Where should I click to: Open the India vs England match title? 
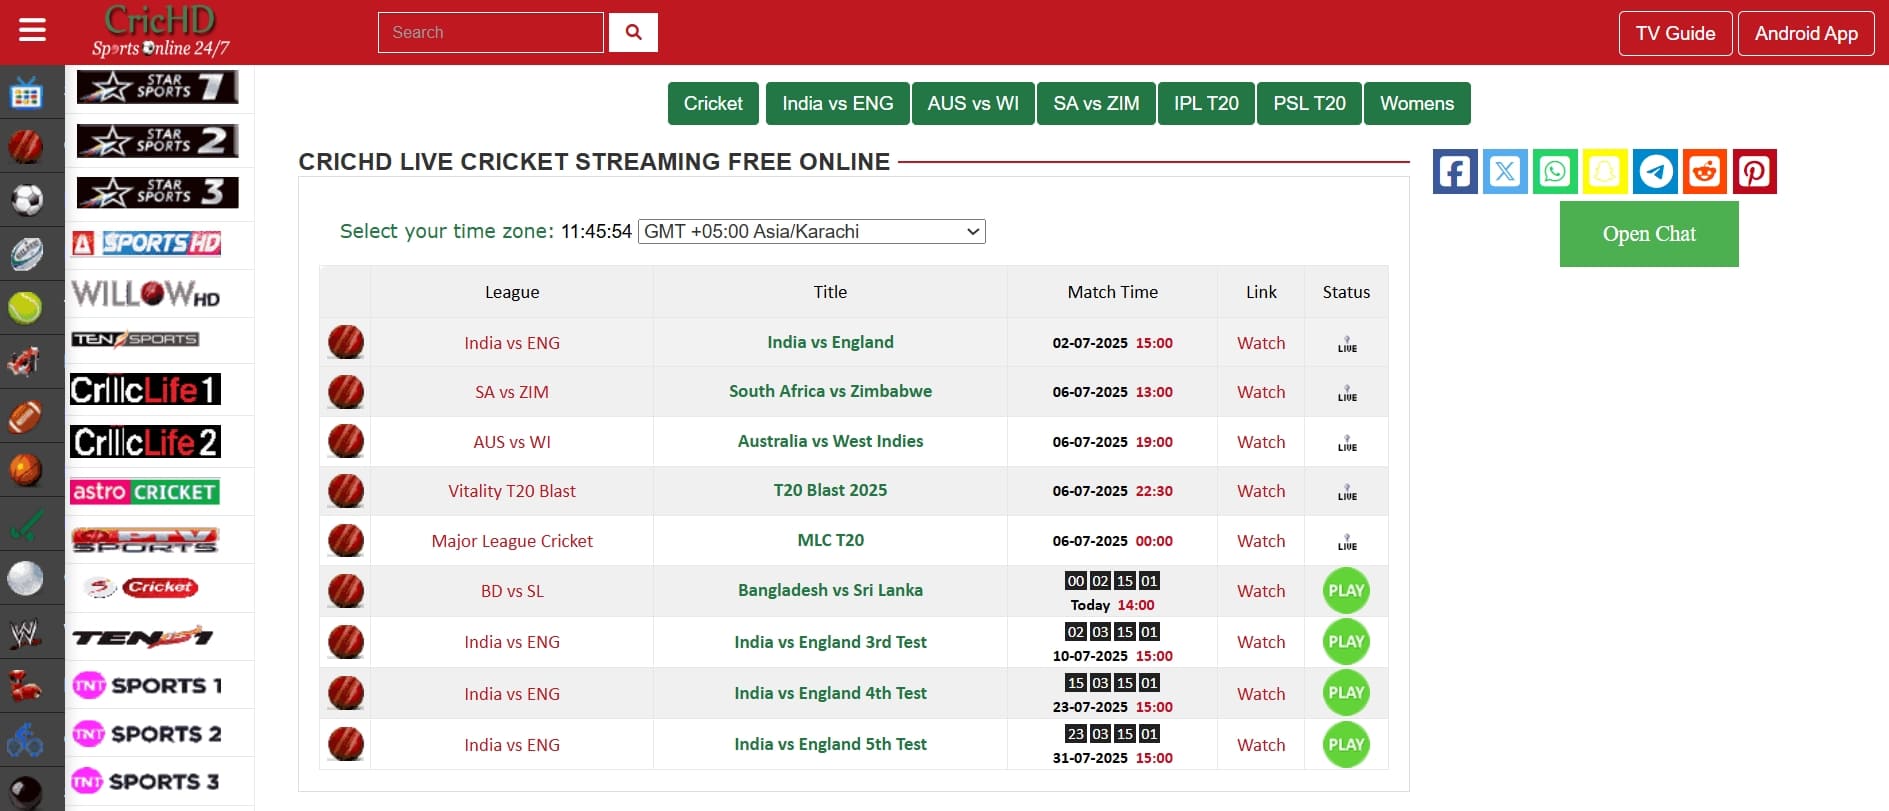pyautogui.click(x=830, y=342)
